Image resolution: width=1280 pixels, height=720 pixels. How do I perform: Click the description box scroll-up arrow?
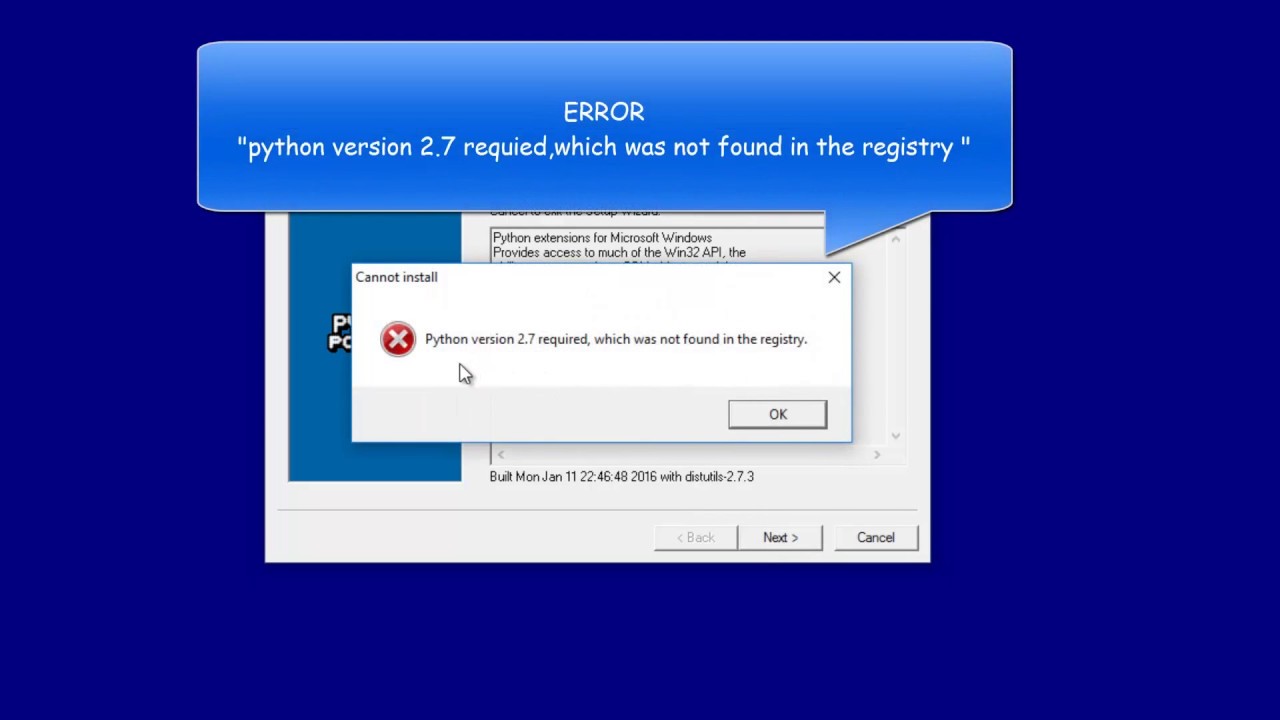coord(896,238)
